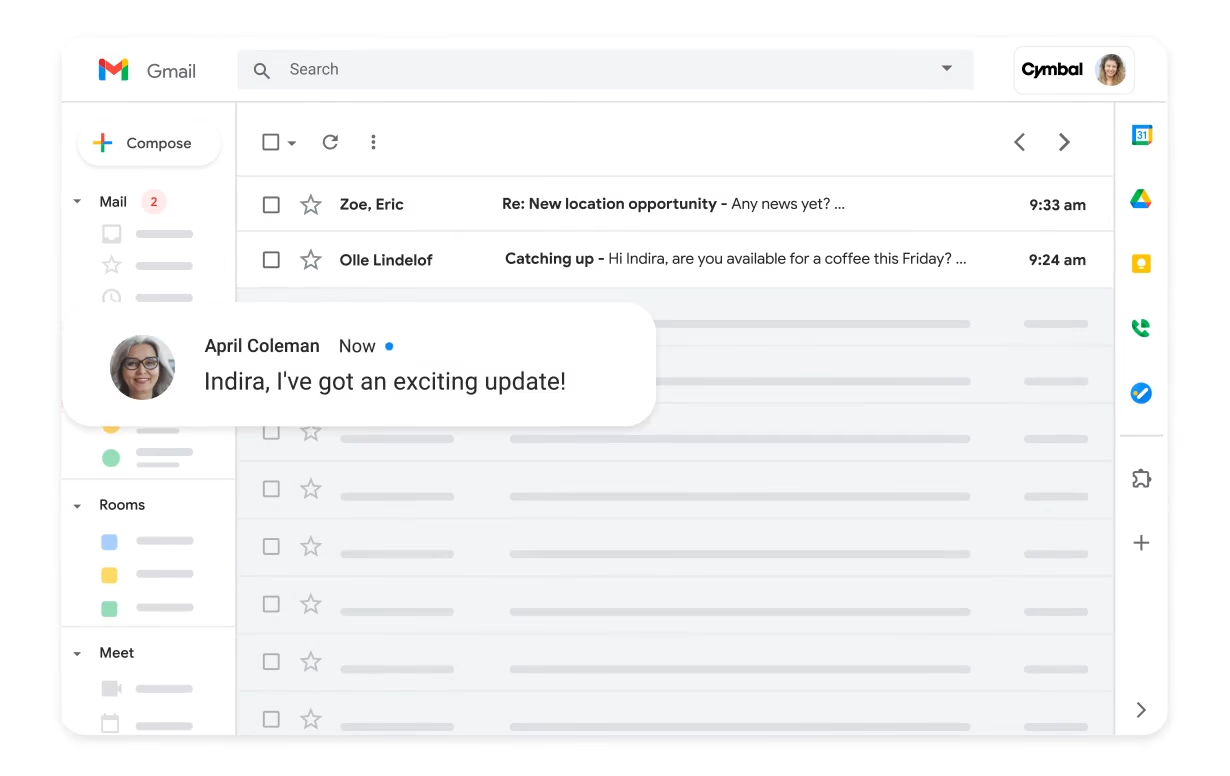Open the add-ons puzzle piece icon
Image resolution: width=1230 pixels, height=776 pixels.
tap(1141, 479)
